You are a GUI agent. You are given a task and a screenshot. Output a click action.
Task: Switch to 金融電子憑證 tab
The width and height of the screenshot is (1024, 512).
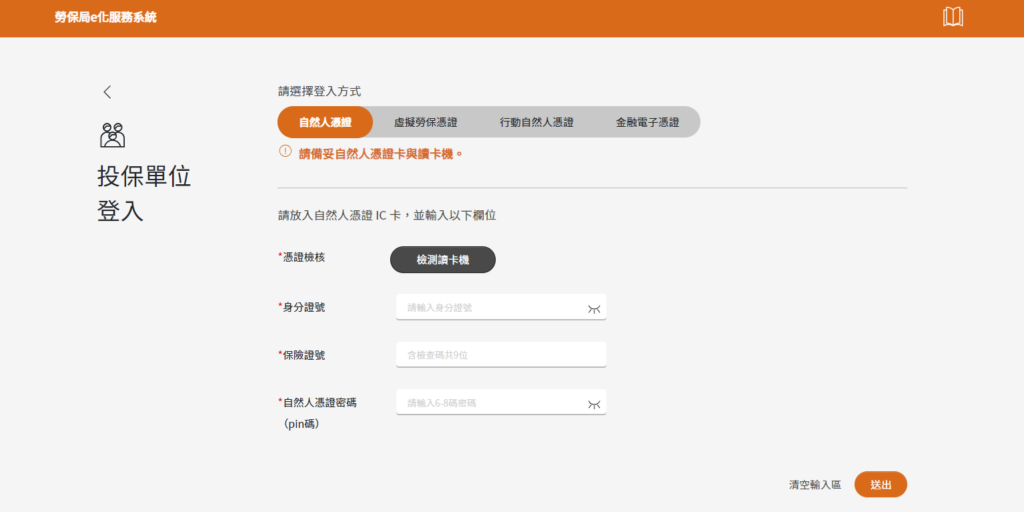click(x=647, y=122)
